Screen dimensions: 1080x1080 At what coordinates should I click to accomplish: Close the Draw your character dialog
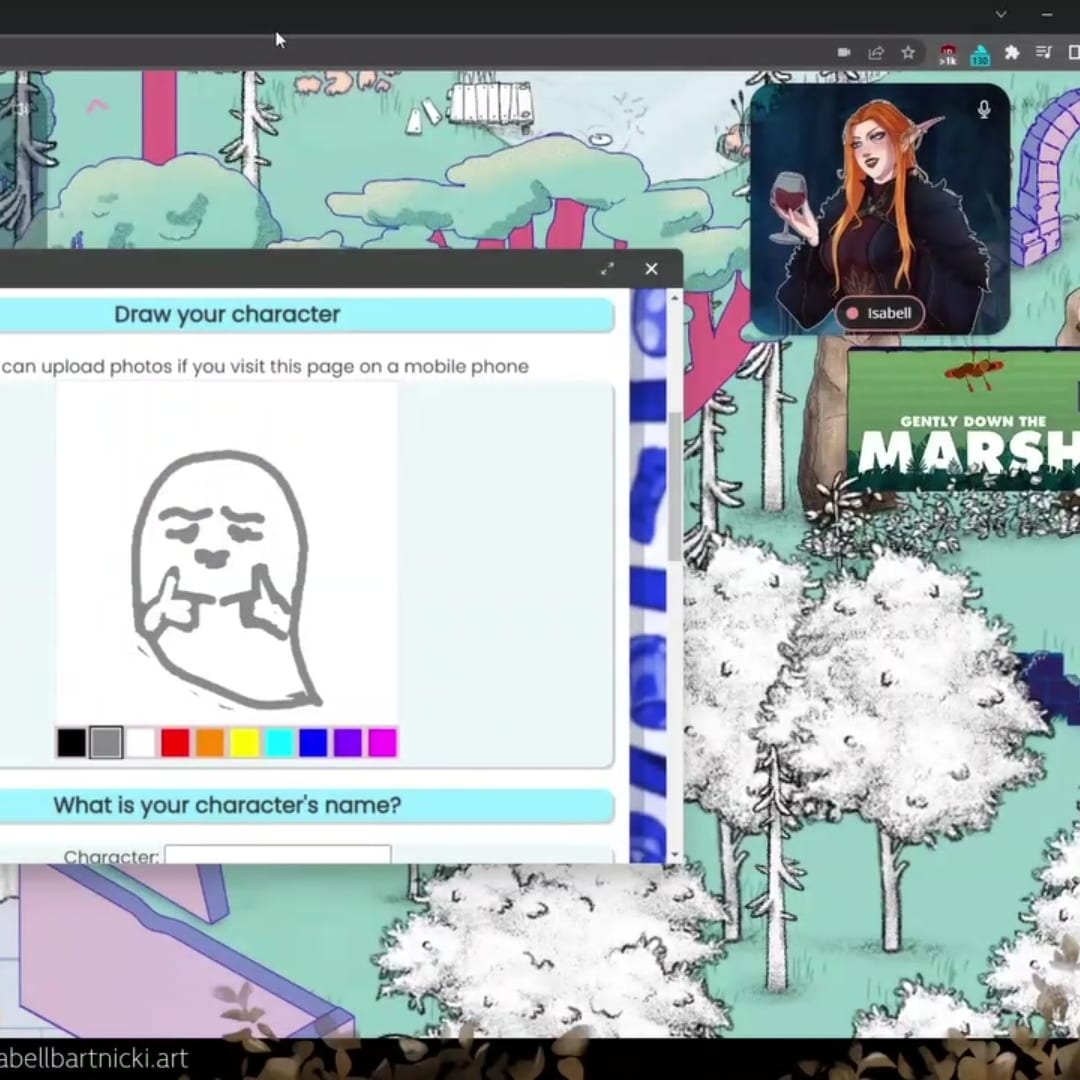point(652,269)
